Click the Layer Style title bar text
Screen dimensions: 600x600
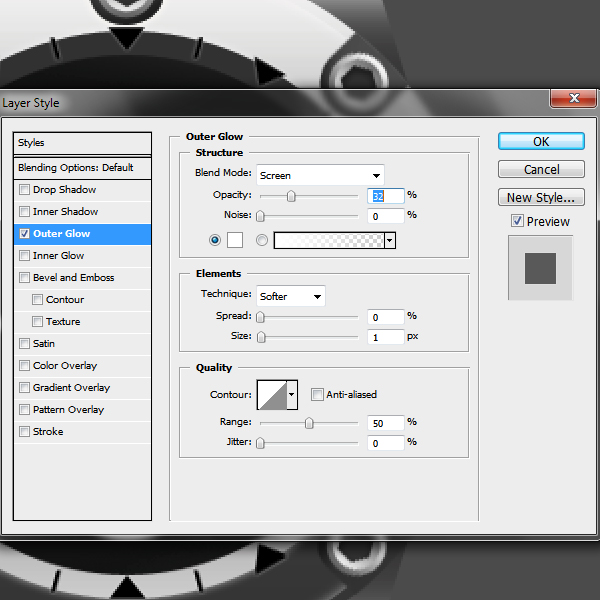[31, 103]
